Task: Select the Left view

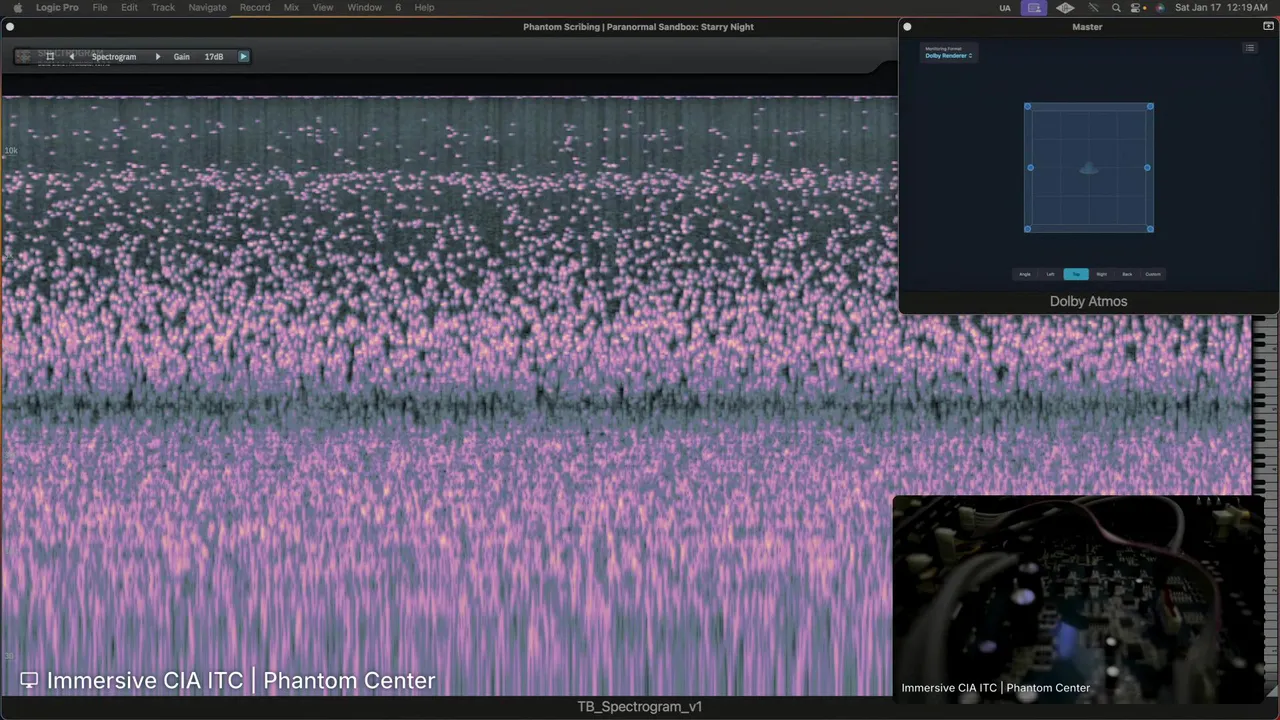Action: click(1050, 274)
